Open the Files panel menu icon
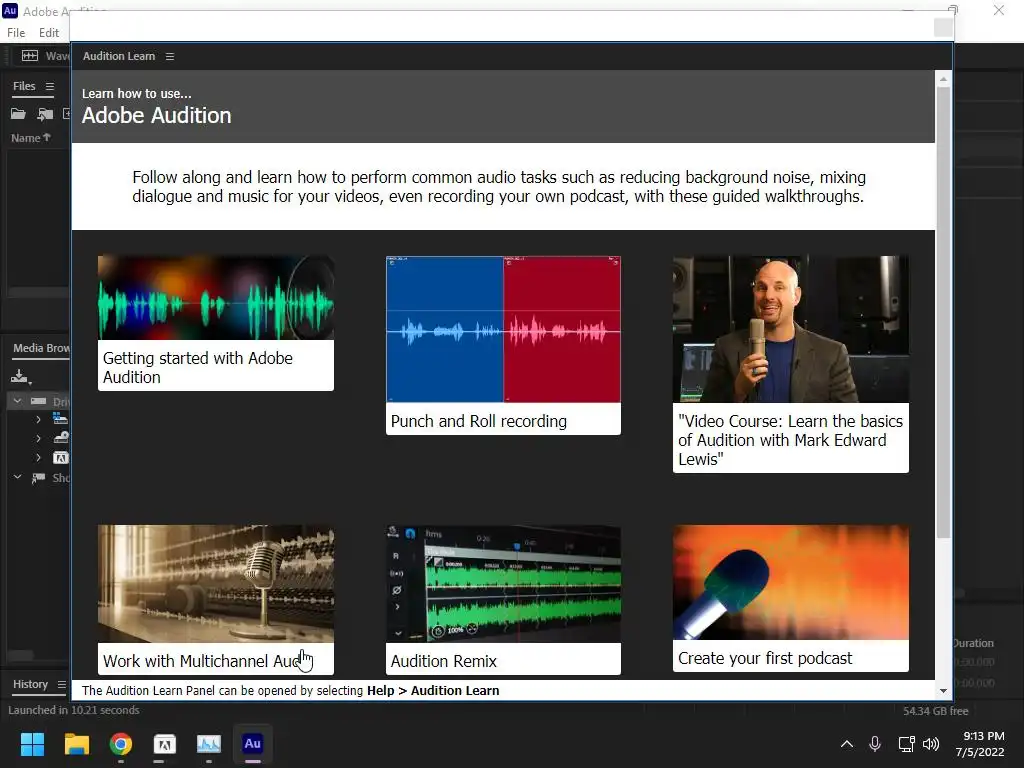This screenshot has width=1024, height=768. [50, 86]
